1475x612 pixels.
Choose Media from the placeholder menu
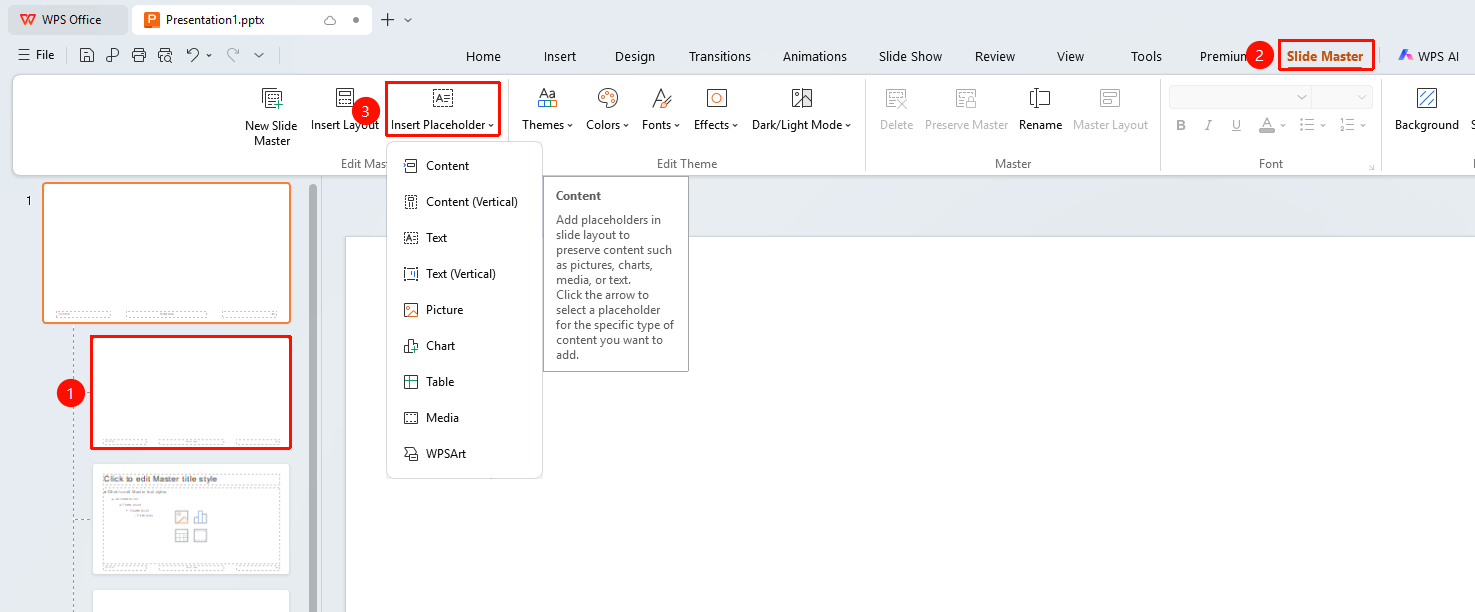click(464, 418)
